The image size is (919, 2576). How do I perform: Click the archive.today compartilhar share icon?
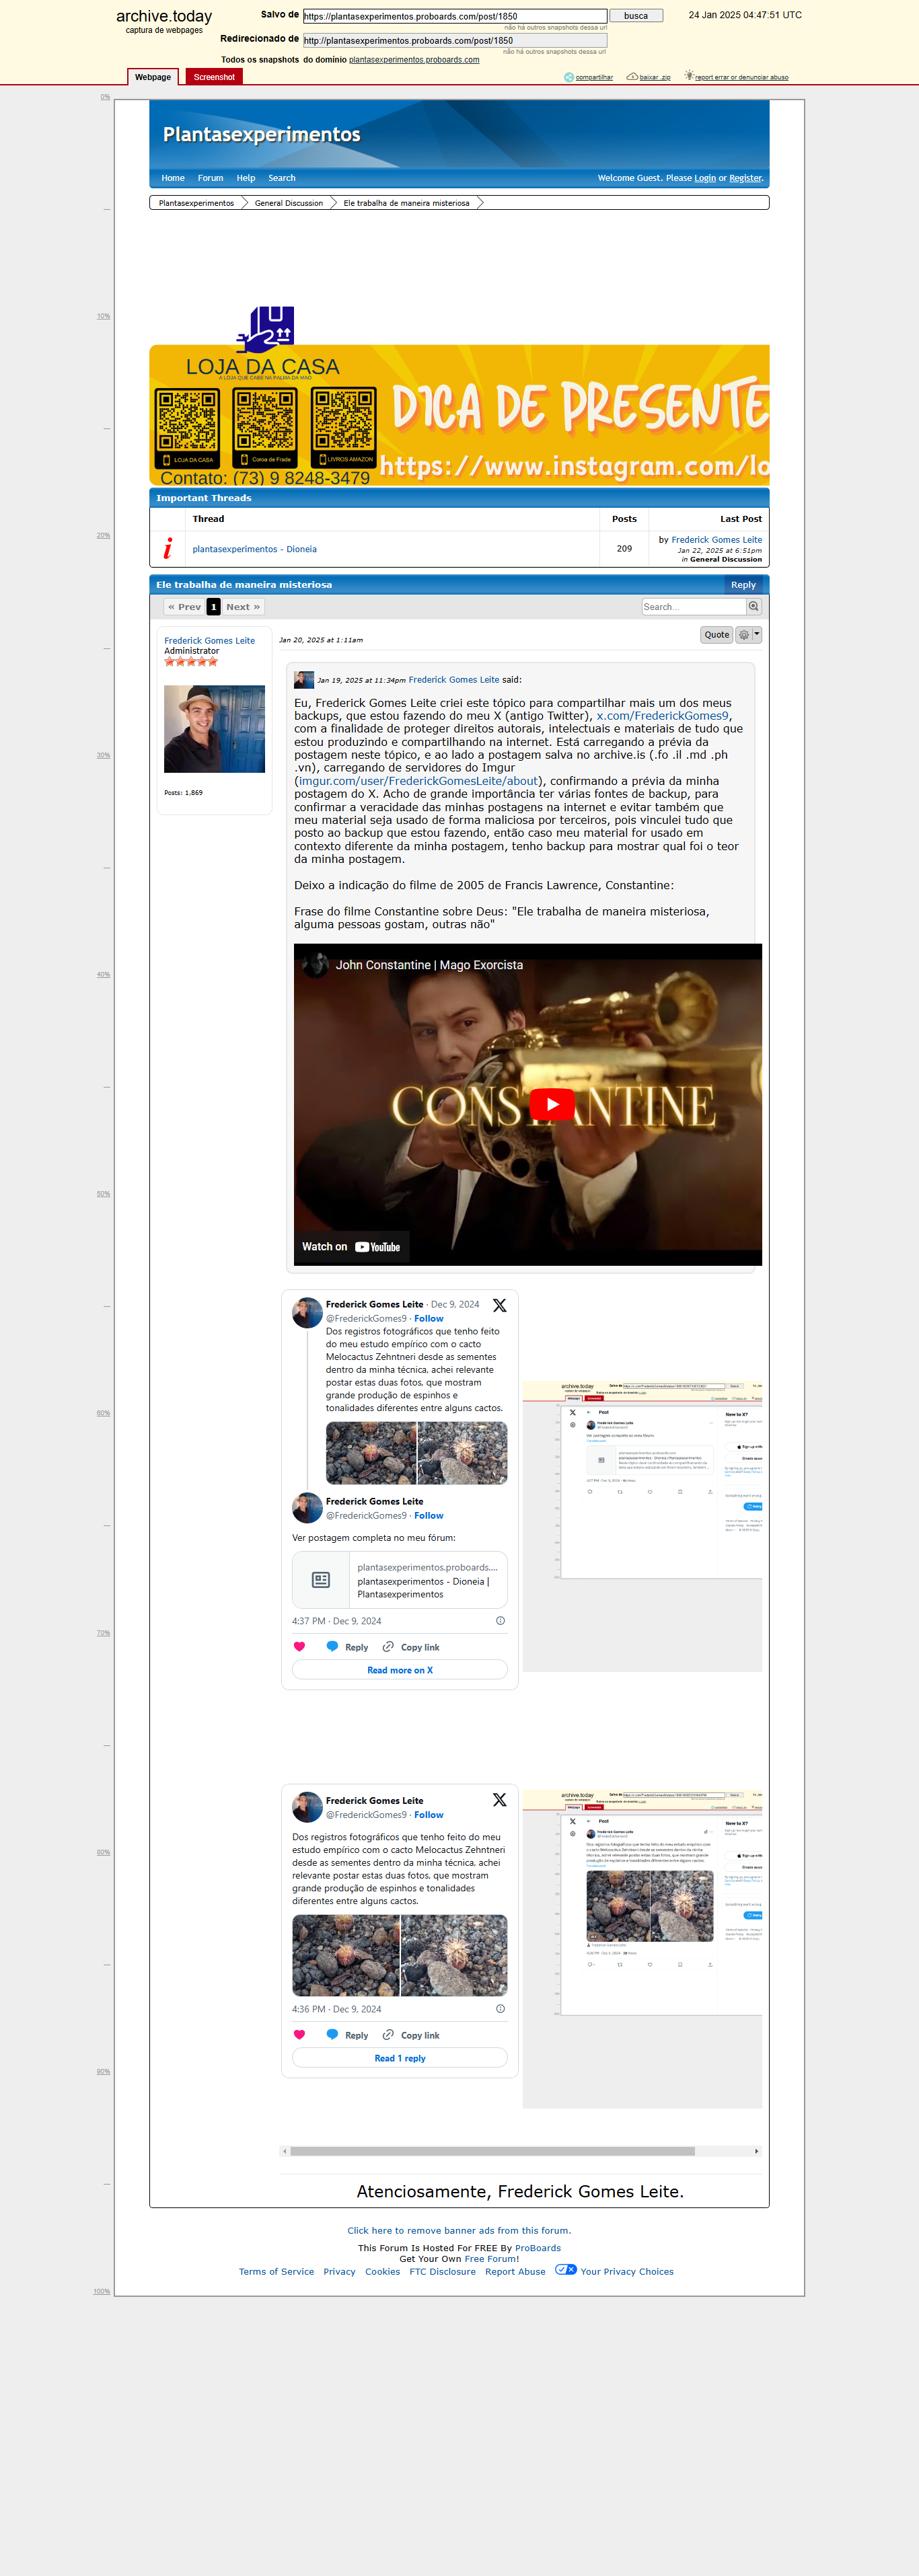[x=569, y=77]
